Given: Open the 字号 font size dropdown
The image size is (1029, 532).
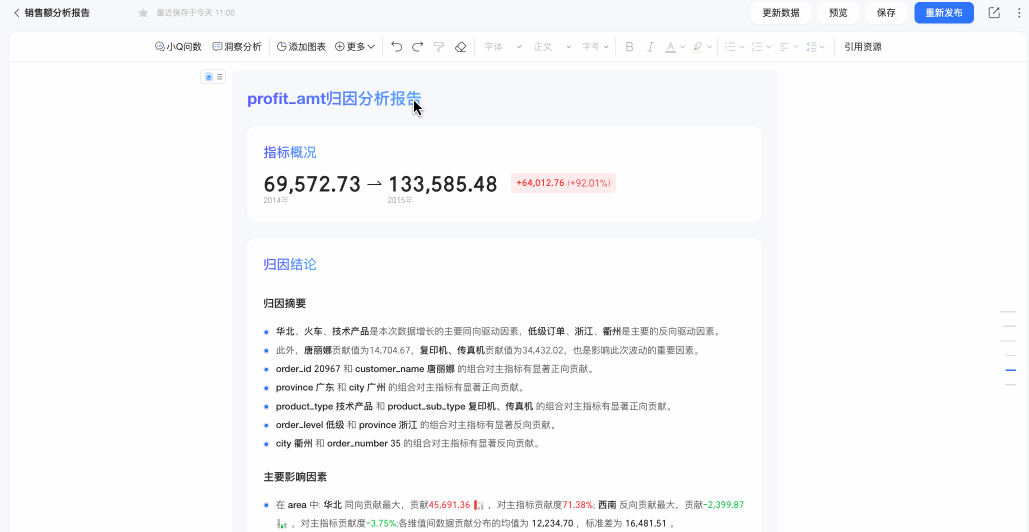Looking at the screenshot, I should pyautogui.click(x=595, y=47).
